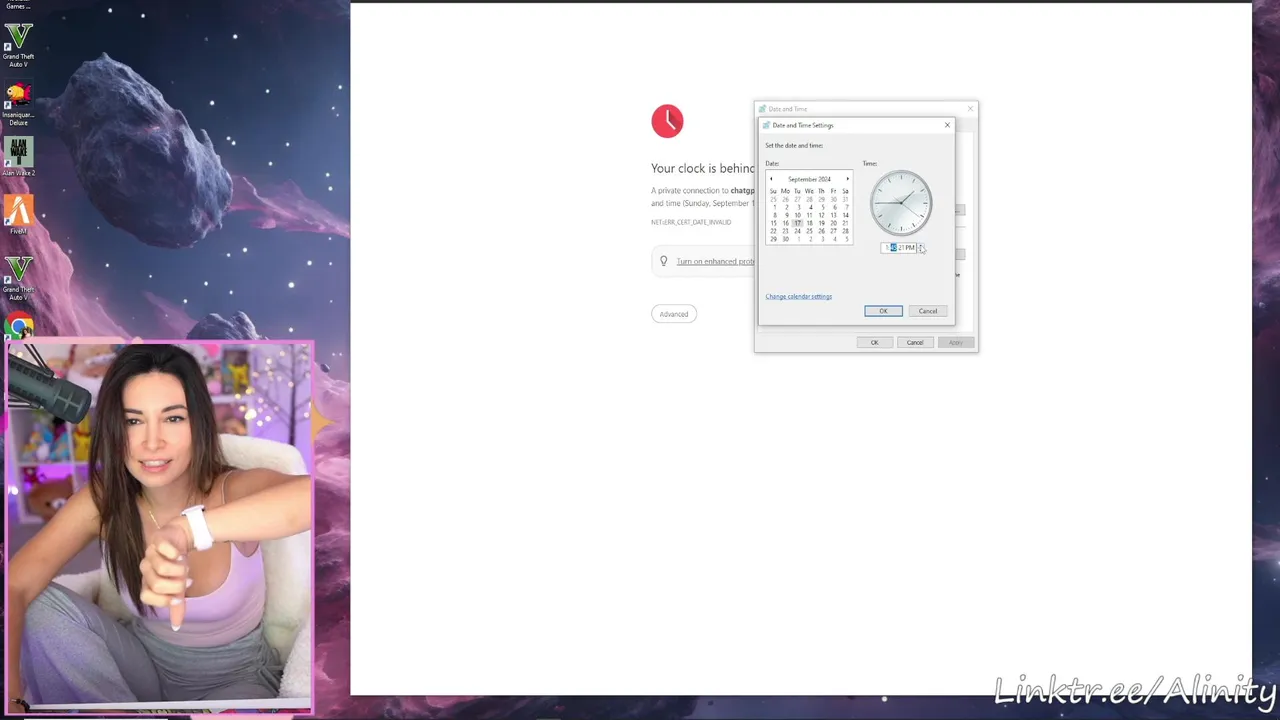Increase time with the up stepper arrow
This screenshot has width=1280, height=720.
(x=921, y=245)
